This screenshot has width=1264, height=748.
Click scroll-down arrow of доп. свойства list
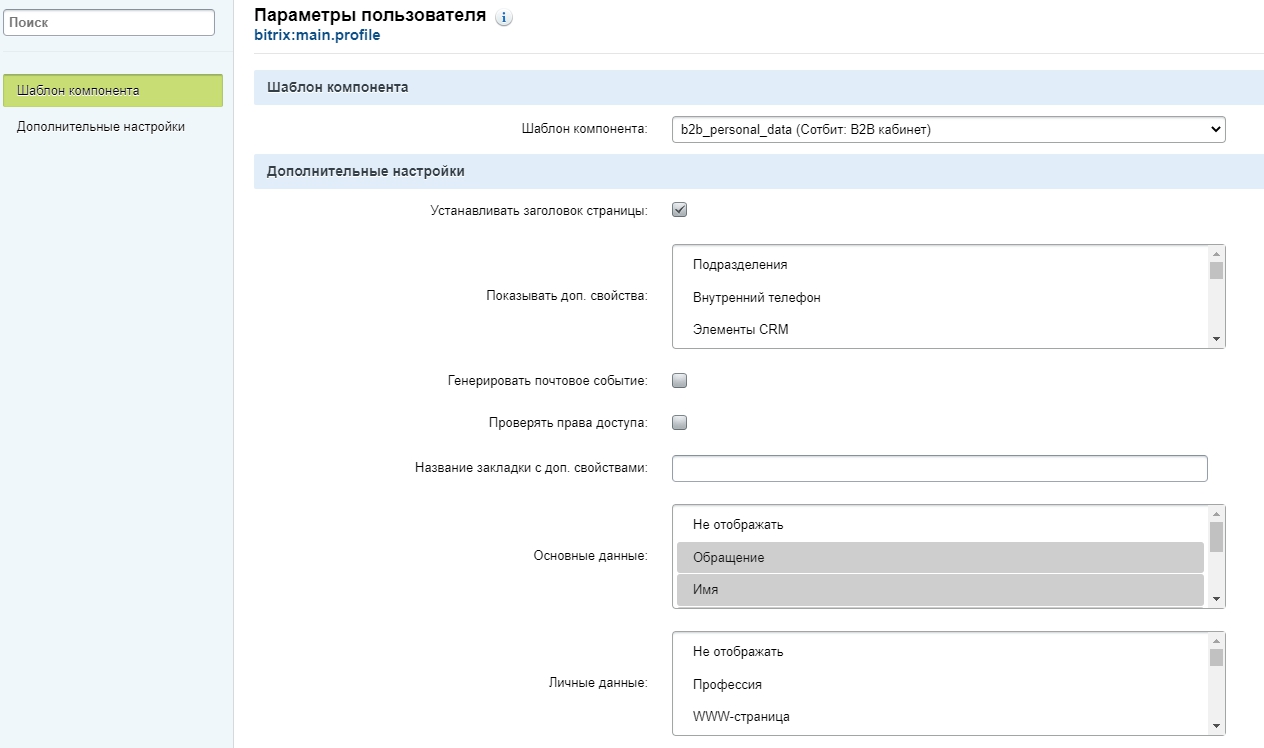point(1216,340)
